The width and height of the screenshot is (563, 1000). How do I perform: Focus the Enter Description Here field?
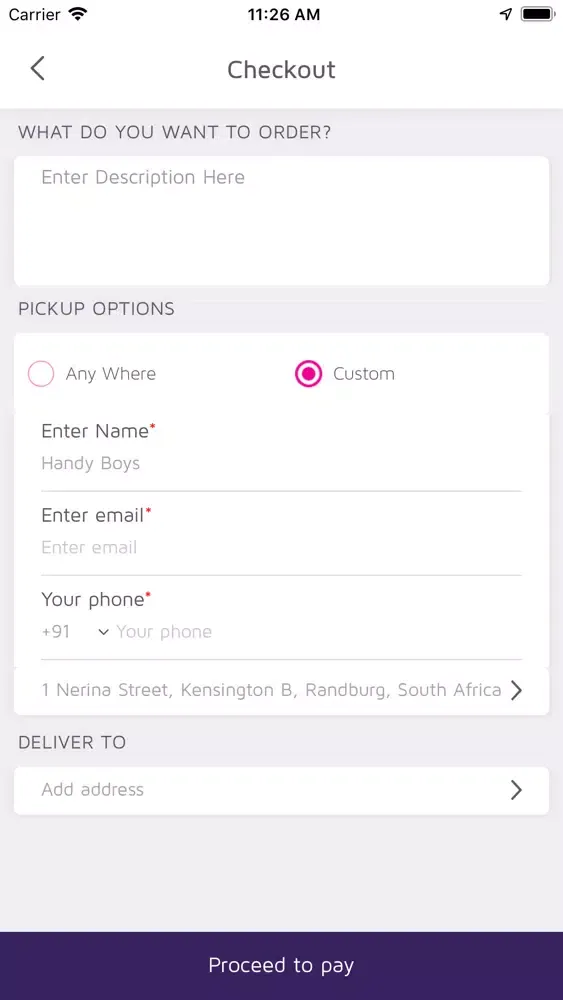pos(281,221)
